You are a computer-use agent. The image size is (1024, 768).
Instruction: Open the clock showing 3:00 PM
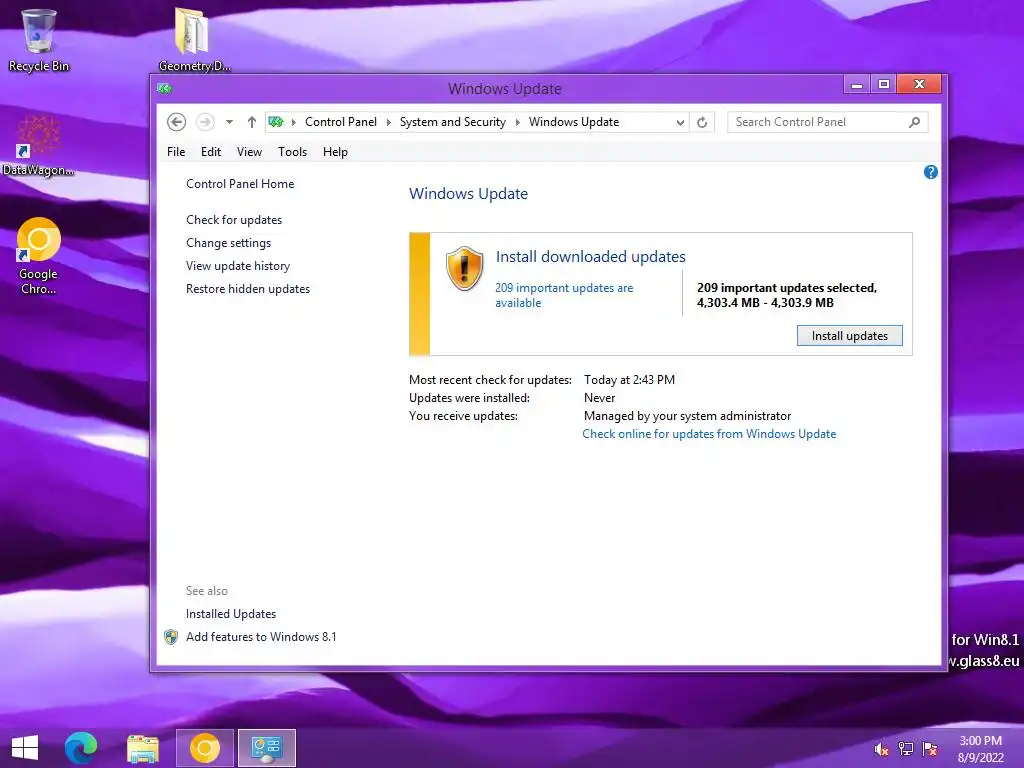pos(980,749)
